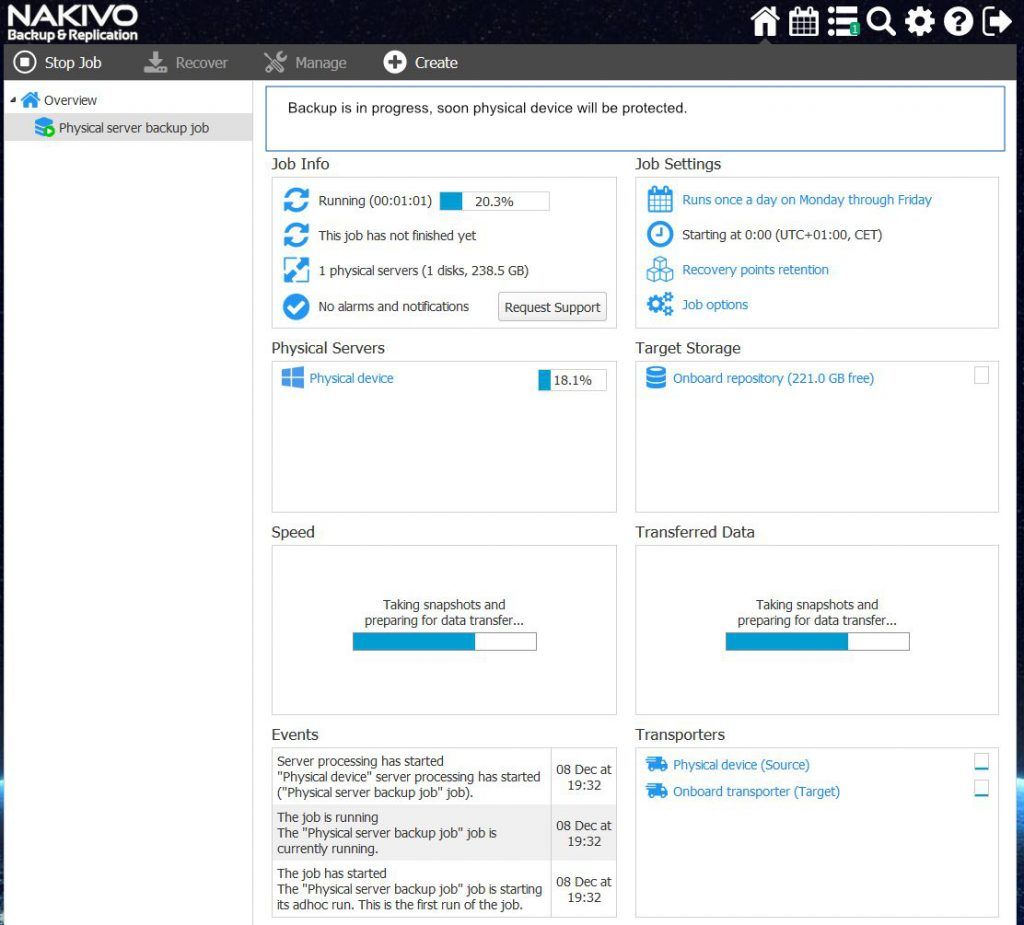Screen dimensions: 1024x925
Task: Click 'This job has not finished yet' text
Action: (397, 235)
